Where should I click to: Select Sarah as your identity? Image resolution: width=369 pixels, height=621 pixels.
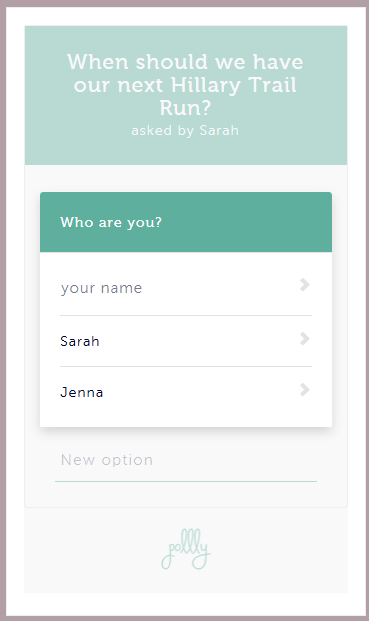(x=186, y=341)
